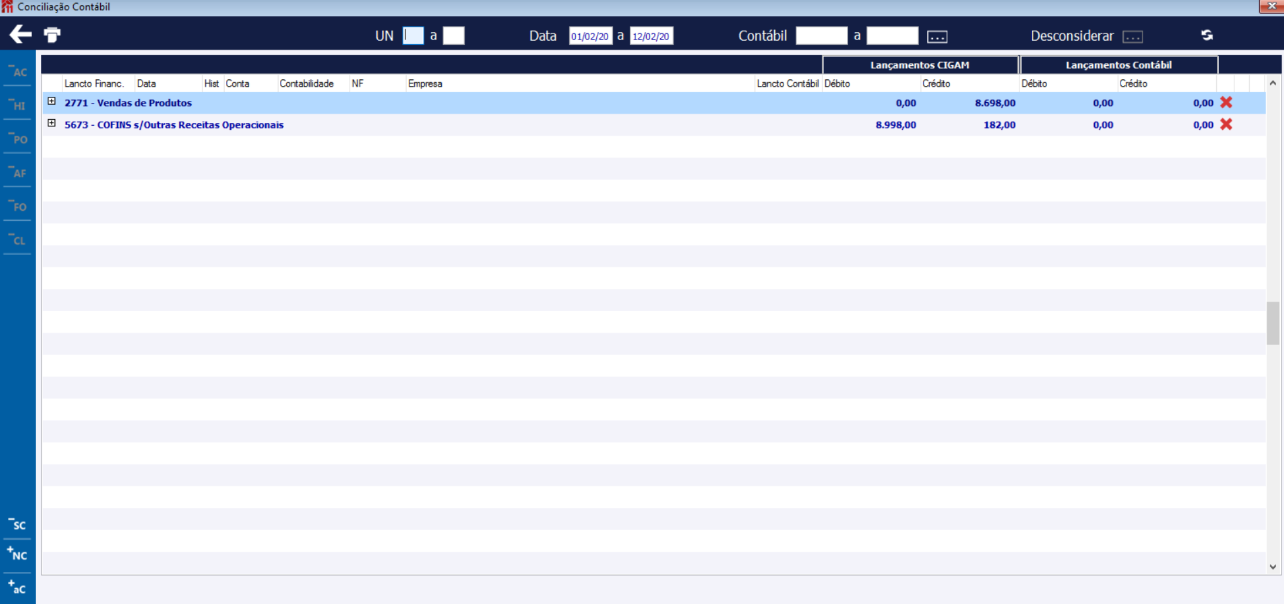Viewport: 1284px width, 604px height.
Task: Remove the 5673 COFINS row with red X
Action: click(1226, 124)
